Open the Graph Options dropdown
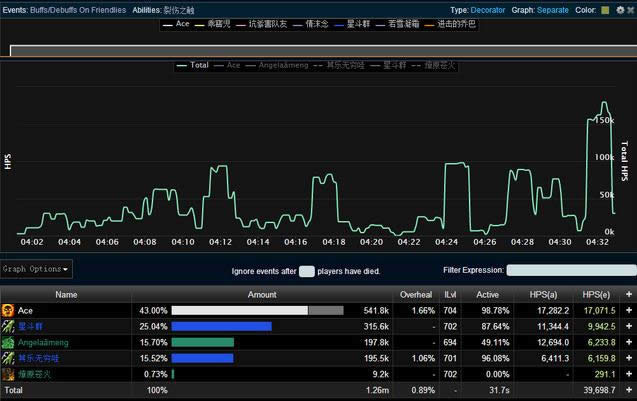 coord(36,269)
